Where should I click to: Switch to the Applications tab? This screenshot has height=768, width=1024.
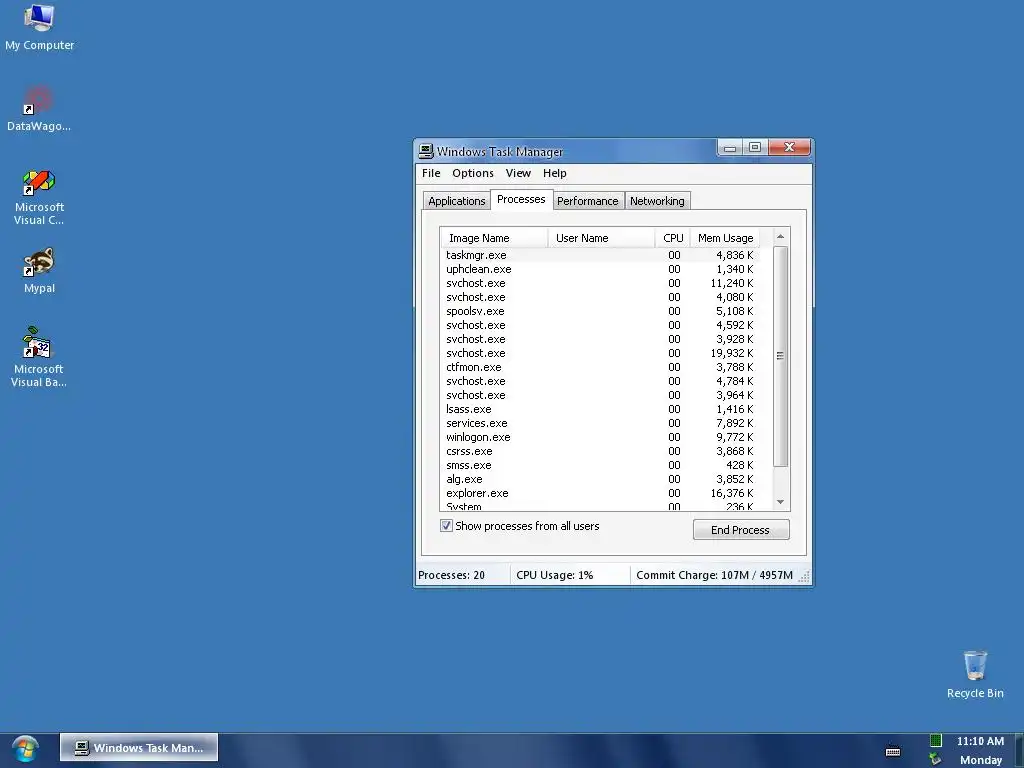tap(456, 201)
